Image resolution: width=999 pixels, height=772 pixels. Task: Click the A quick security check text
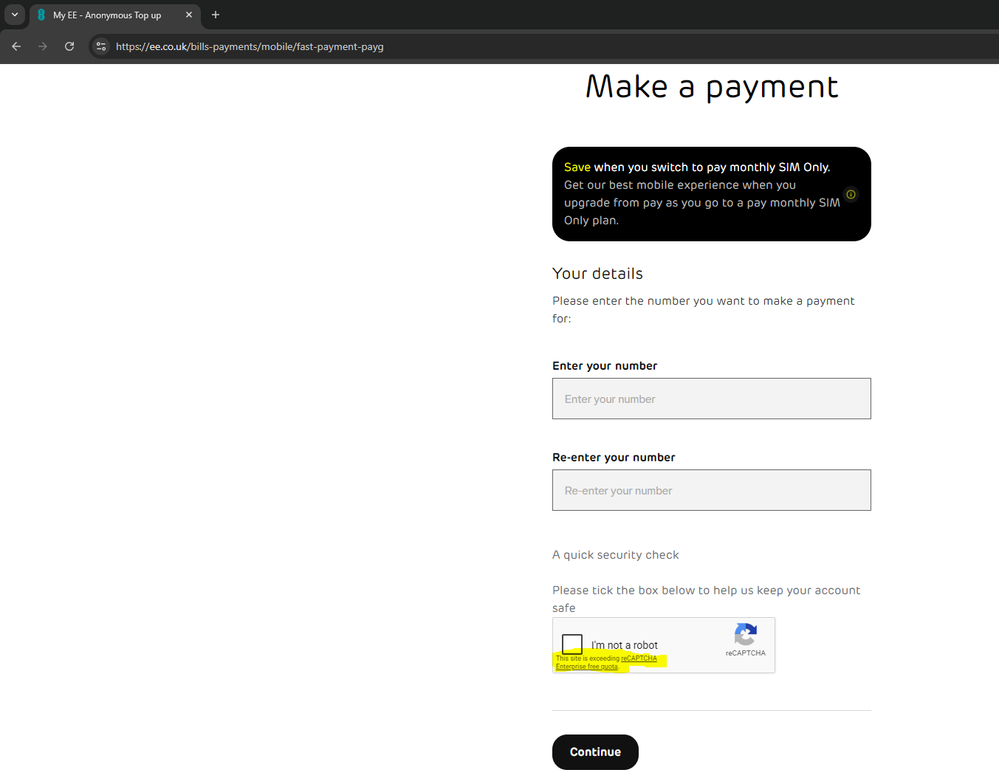[615, 555]
